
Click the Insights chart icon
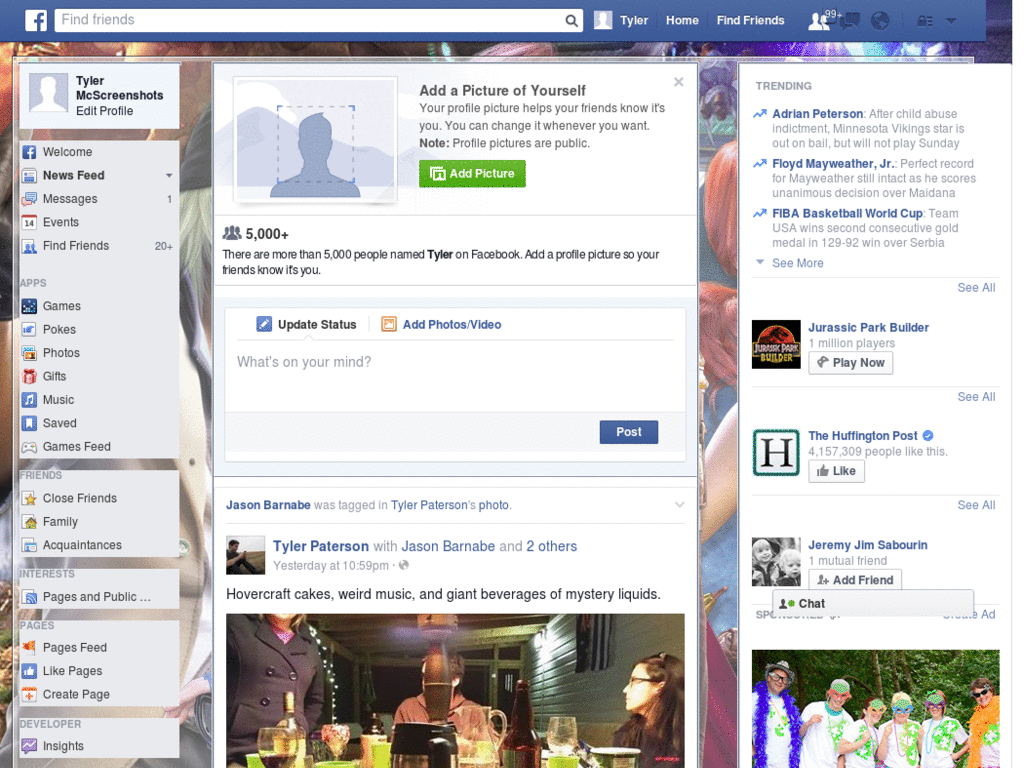coord(29,746)
